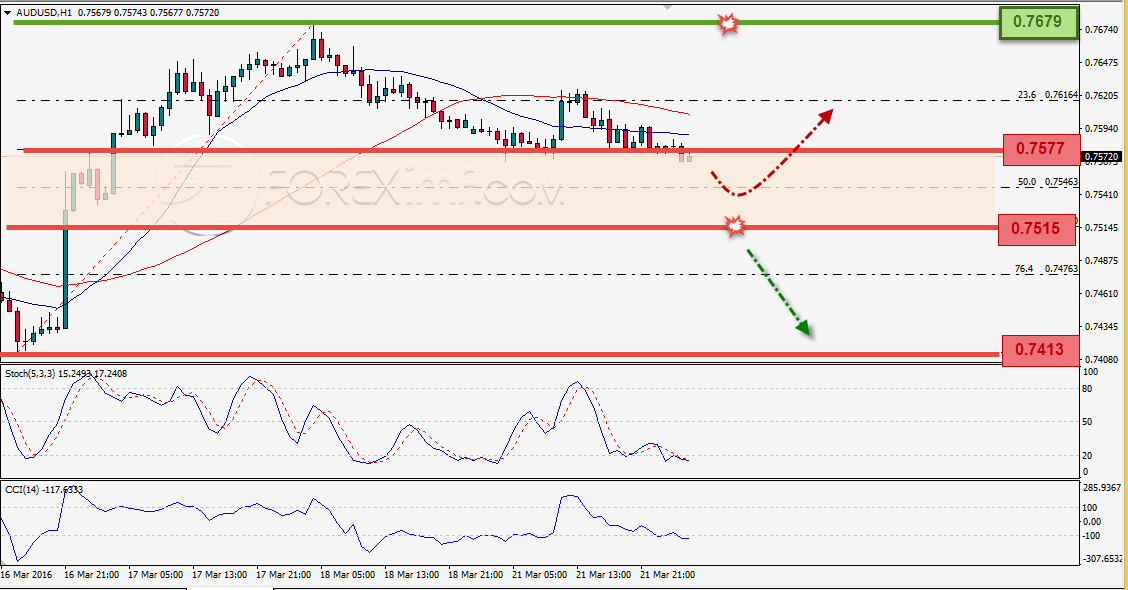This screenshot has width=1128, height=590.
Task: Click the 16 Mar 21:00 time label
Action: (x=92, y=575)
